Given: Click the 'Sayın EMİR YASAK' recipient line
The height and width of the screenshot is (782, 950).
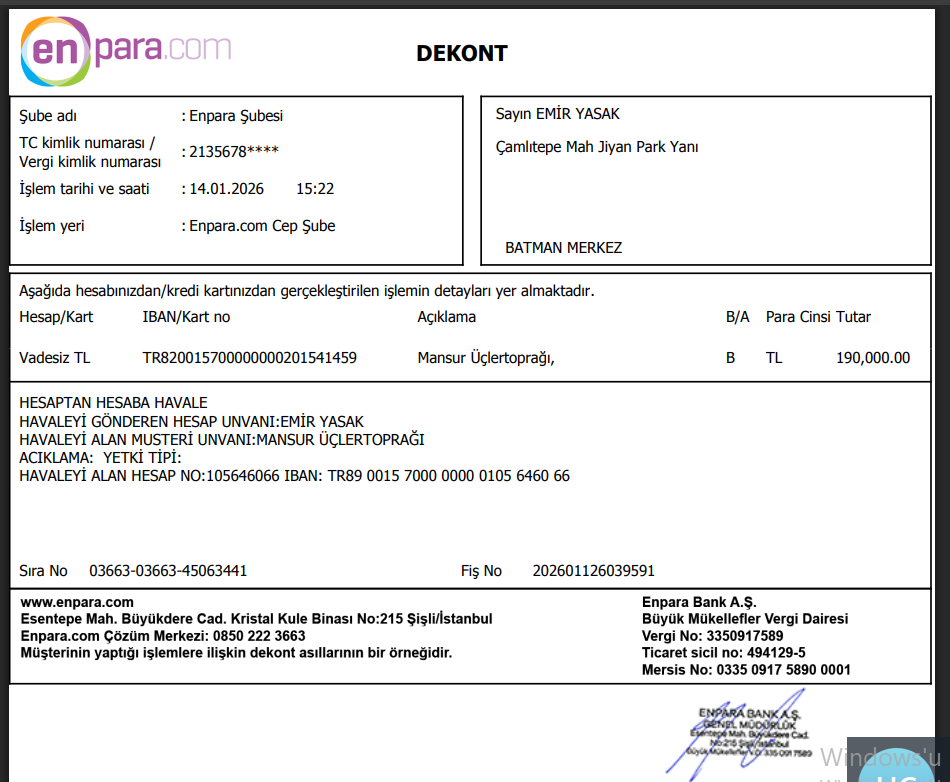Looking at the screenshot, I should 557,114.
